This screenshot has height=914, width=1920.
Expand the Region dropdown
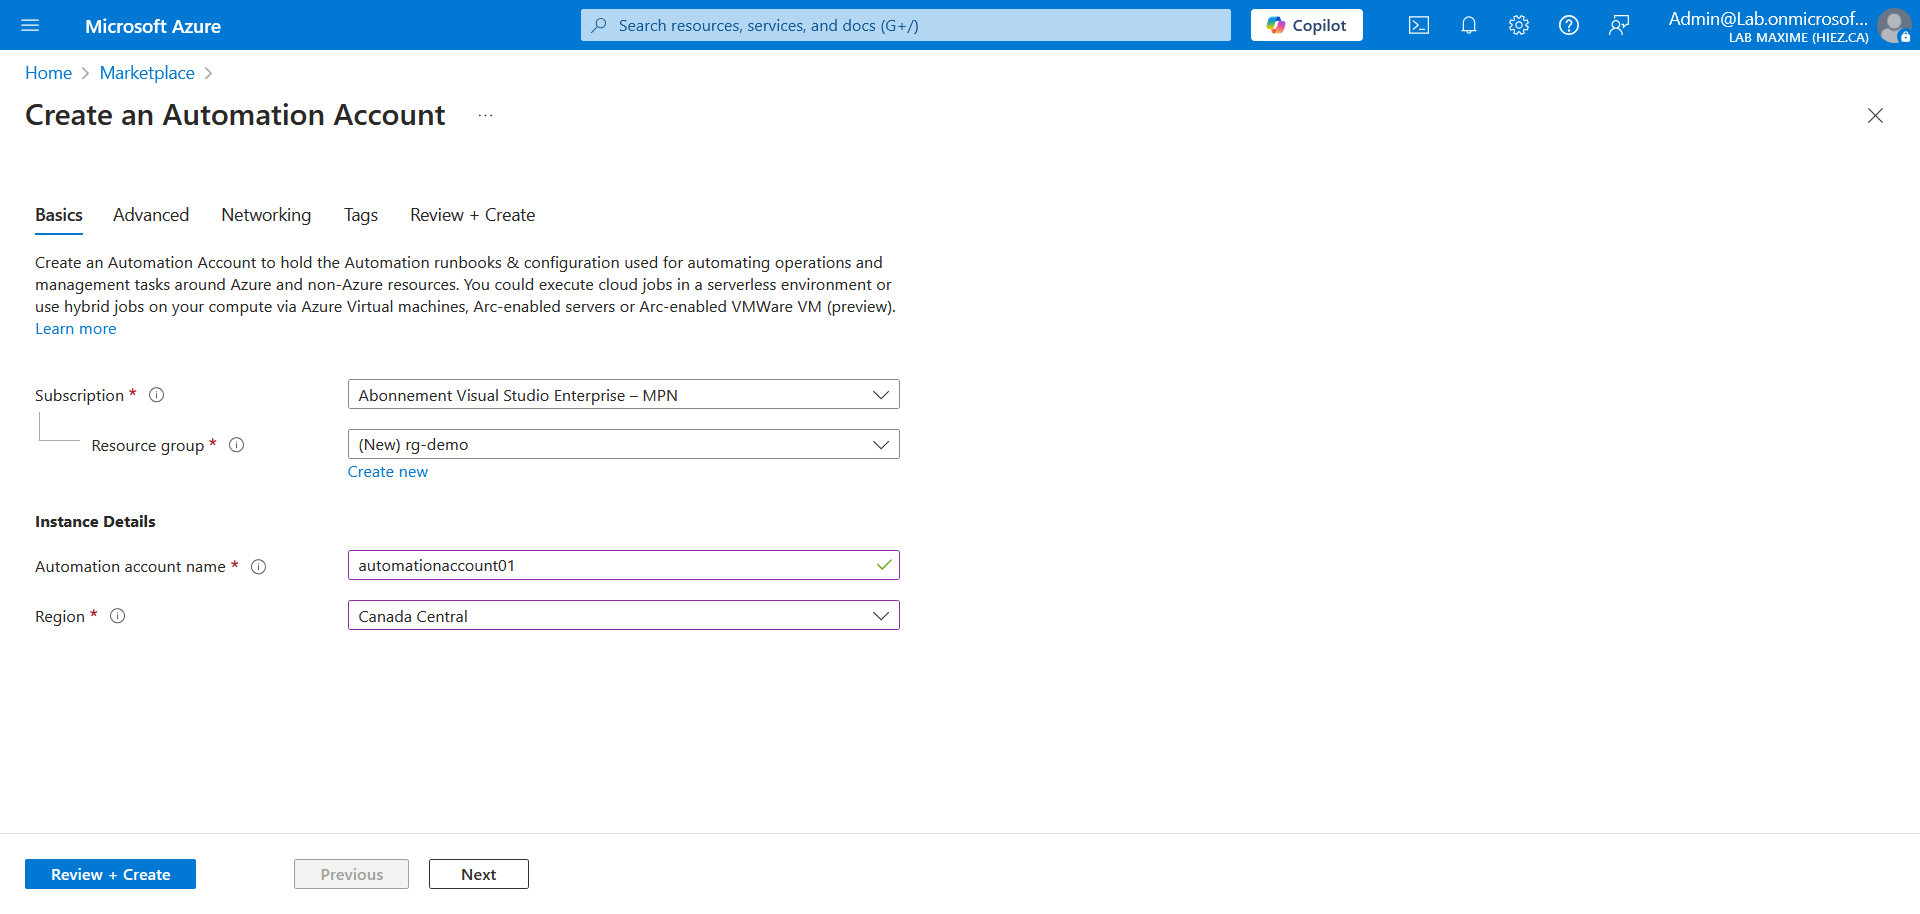(x=623, y=616)
